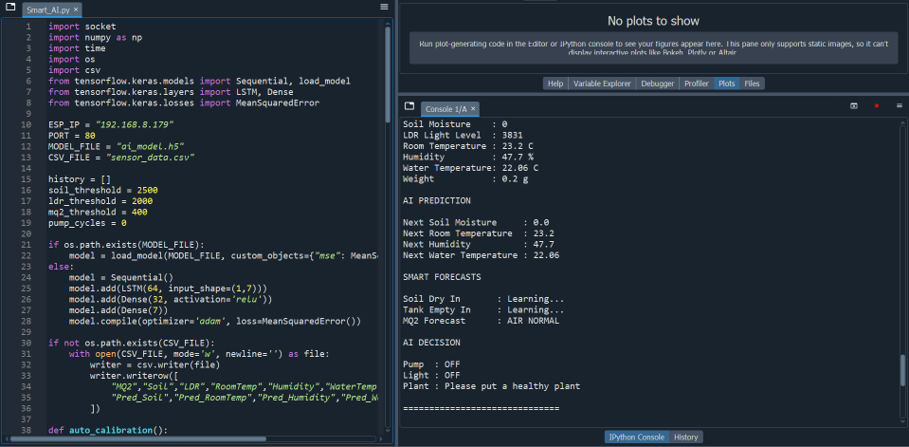Click 'Plant : Please put a healthy plant' line

tap(492, 386)
